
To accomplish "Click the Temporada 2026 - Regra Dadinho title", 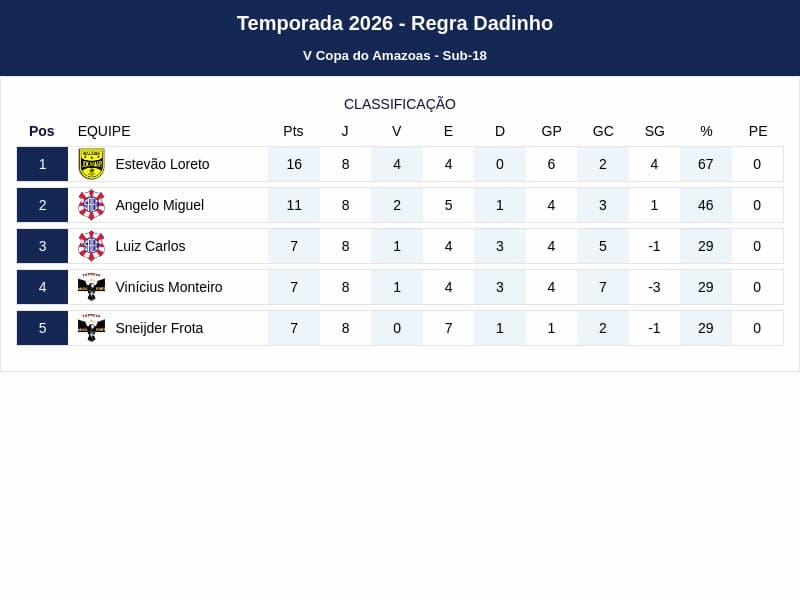I will [x=395, y=23].
